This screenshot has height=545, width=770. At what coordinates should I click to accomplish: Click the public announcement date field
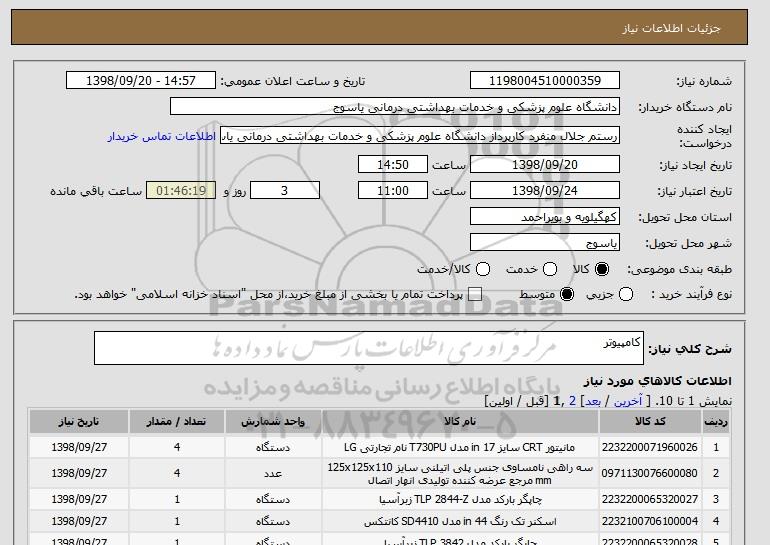[141, 81]
